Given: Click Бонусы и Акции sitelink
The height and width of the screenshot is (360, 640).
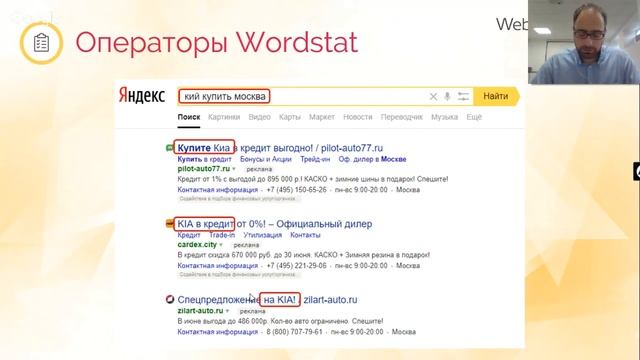Looking at the screenshot, I should 266,159.
